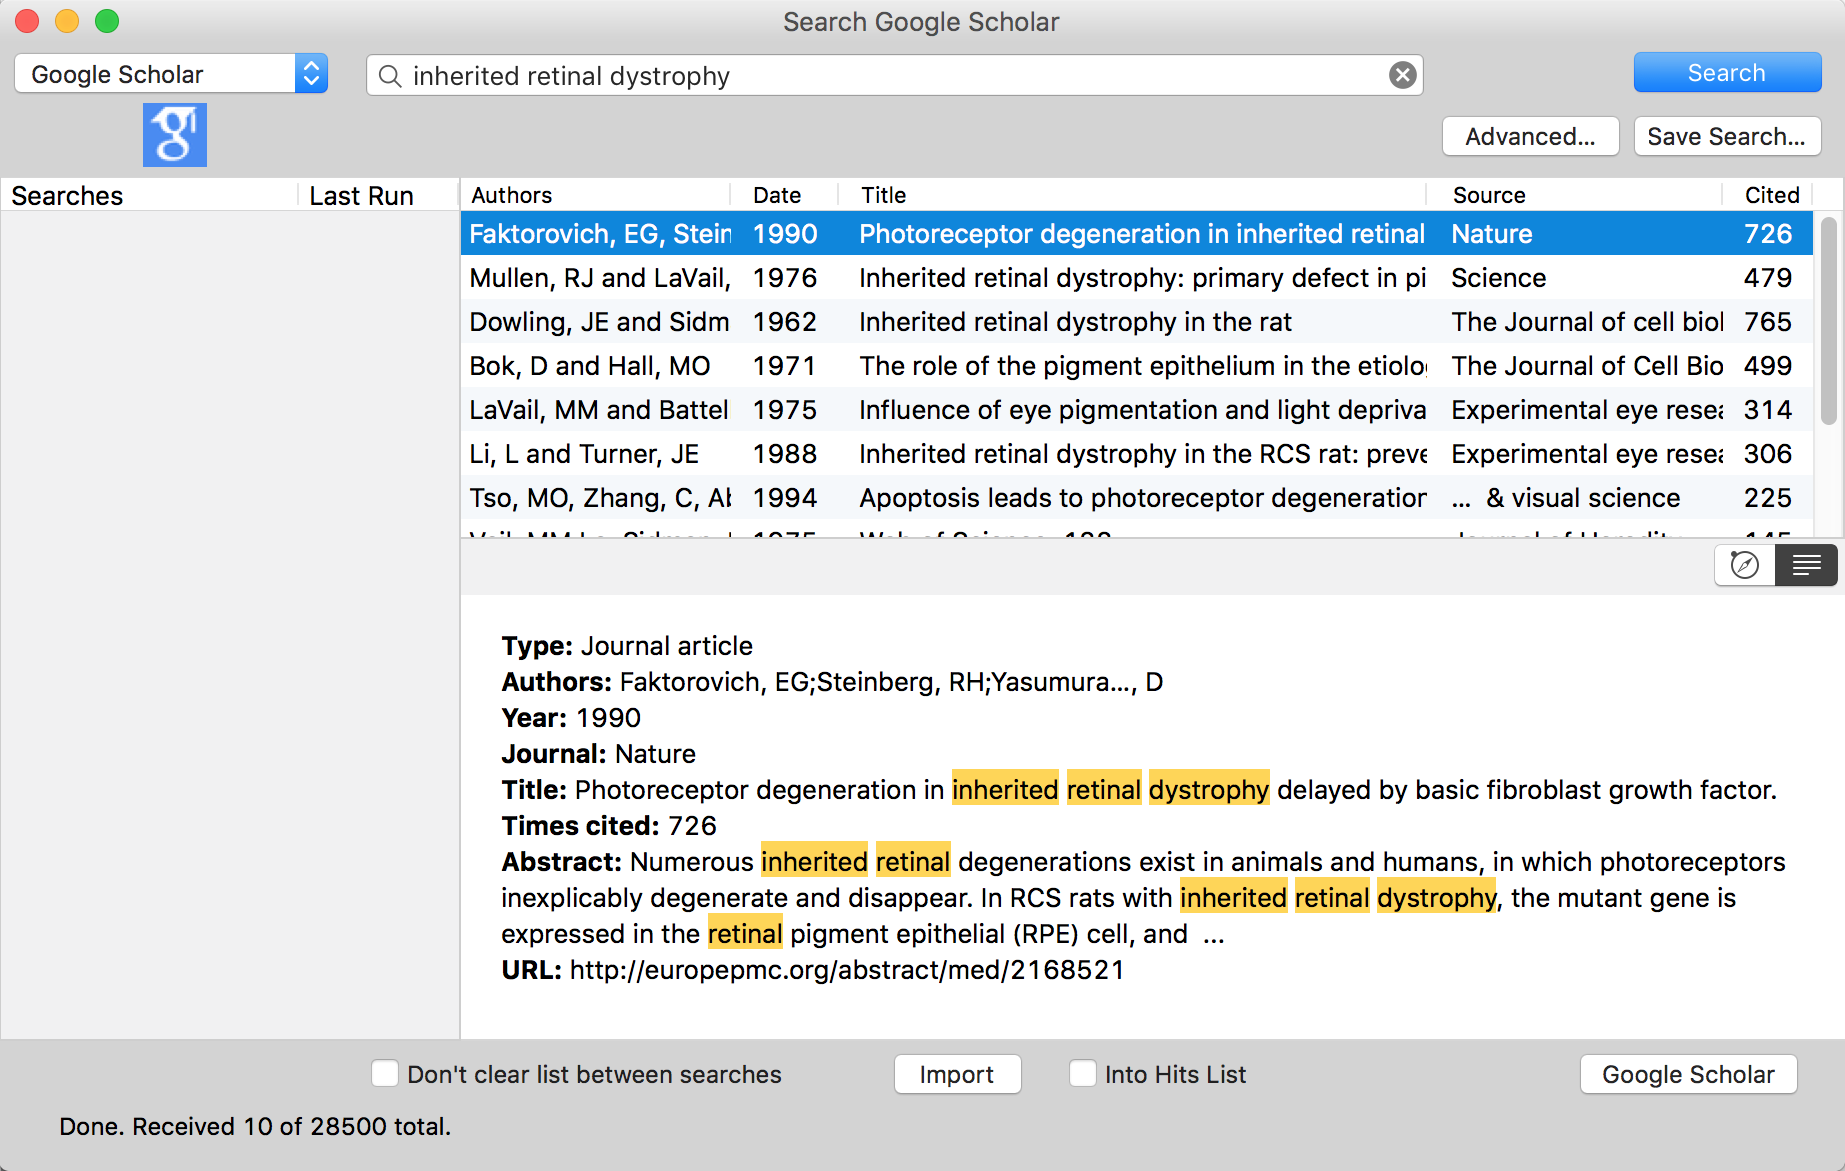1845x1171 pixels.
Task: Click the Searches column header
Action: click(150, 196)
